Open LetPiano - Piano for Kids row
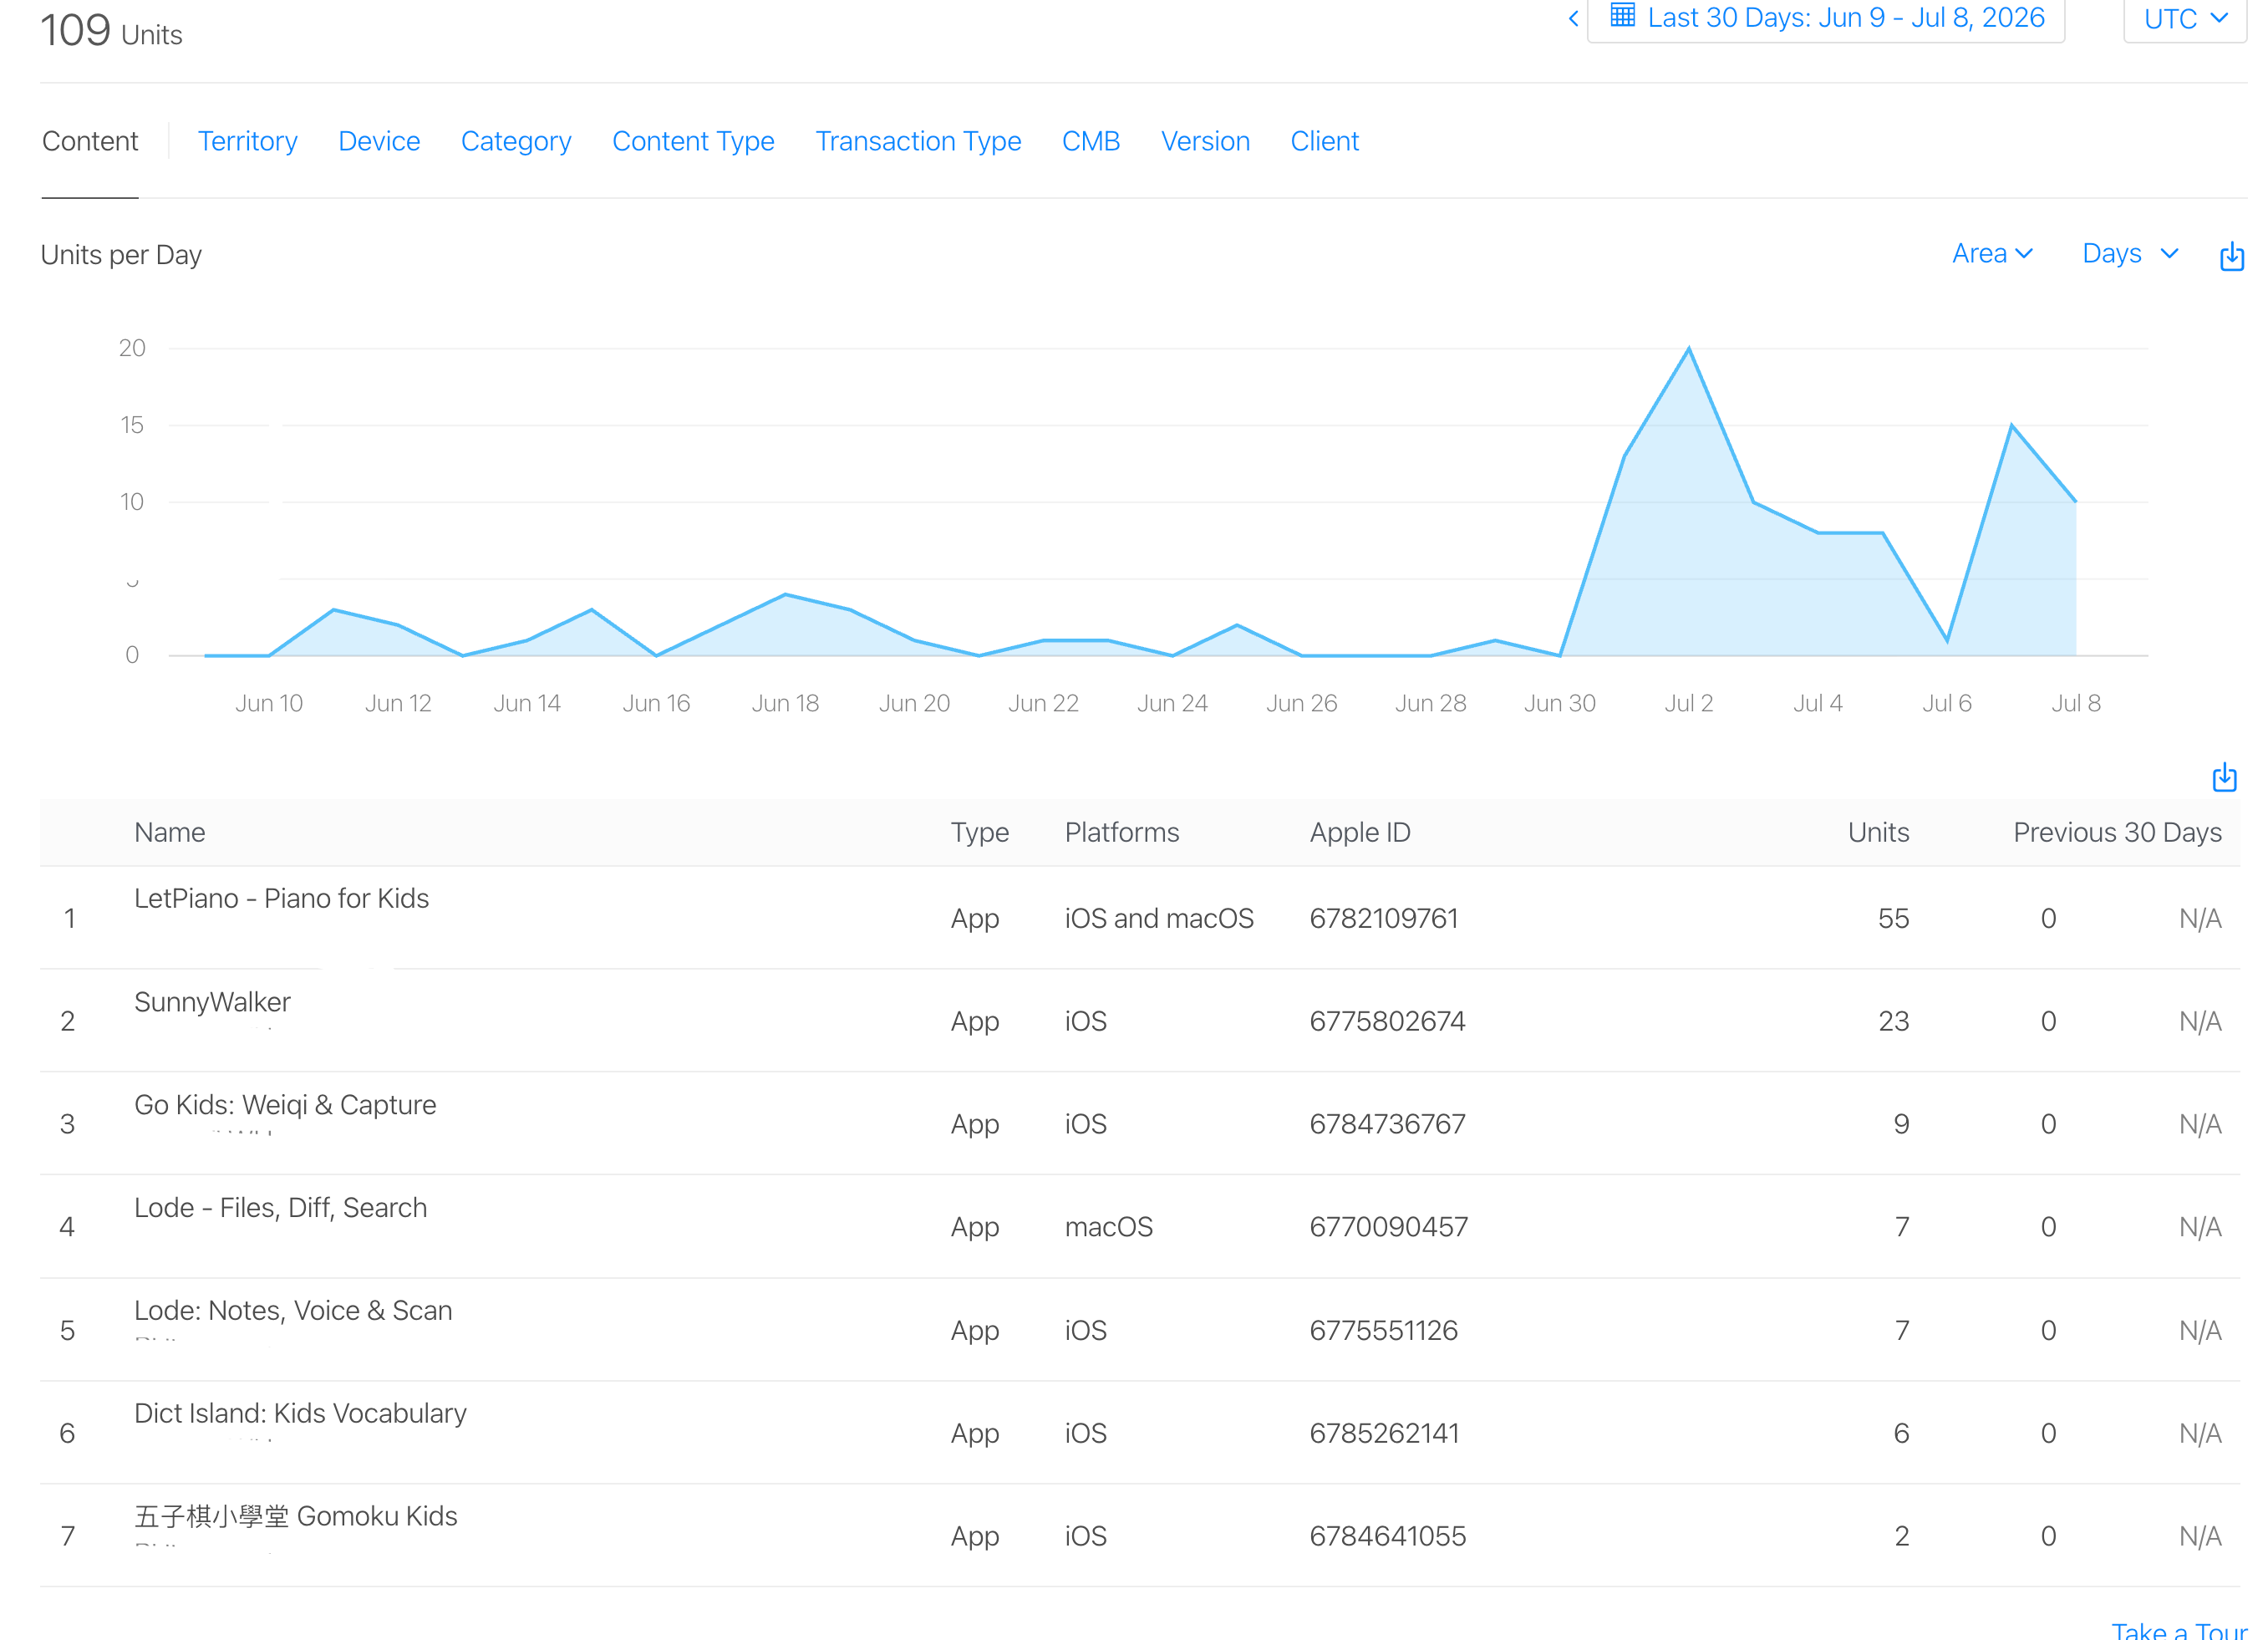This screenshot has height=1640, width=2268. point(1139,917)
